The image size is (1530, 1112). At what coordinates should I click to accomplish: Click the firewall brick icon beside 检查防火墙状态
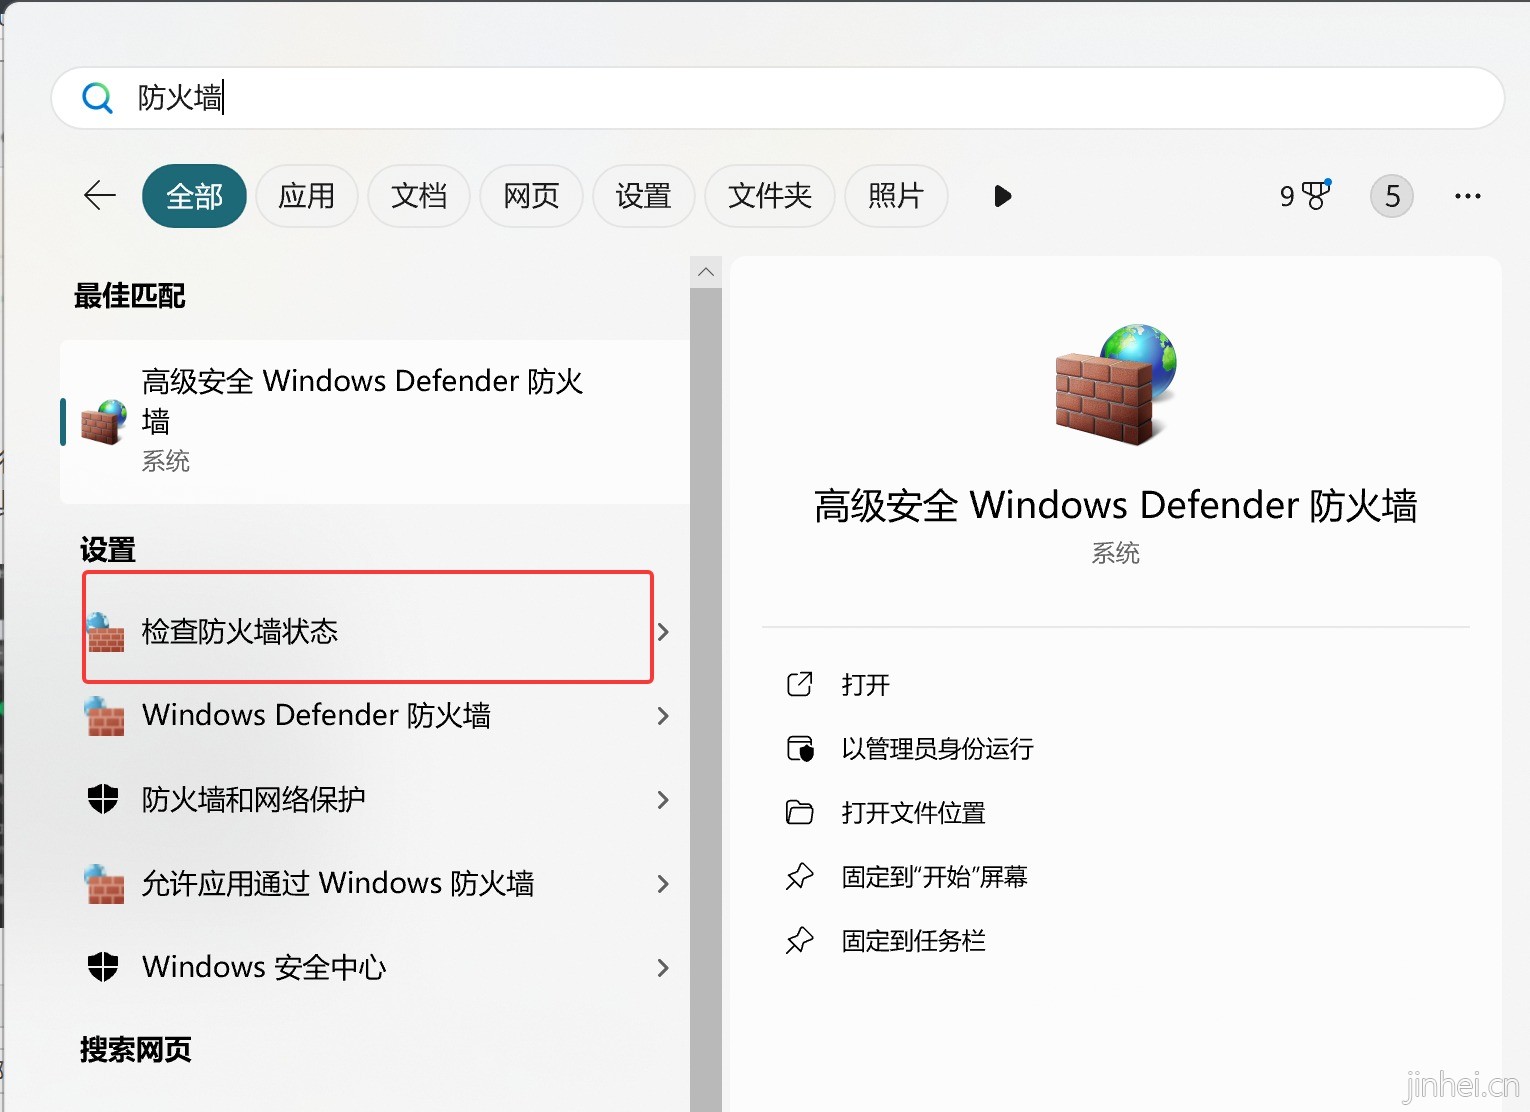[x=105, y=632]
